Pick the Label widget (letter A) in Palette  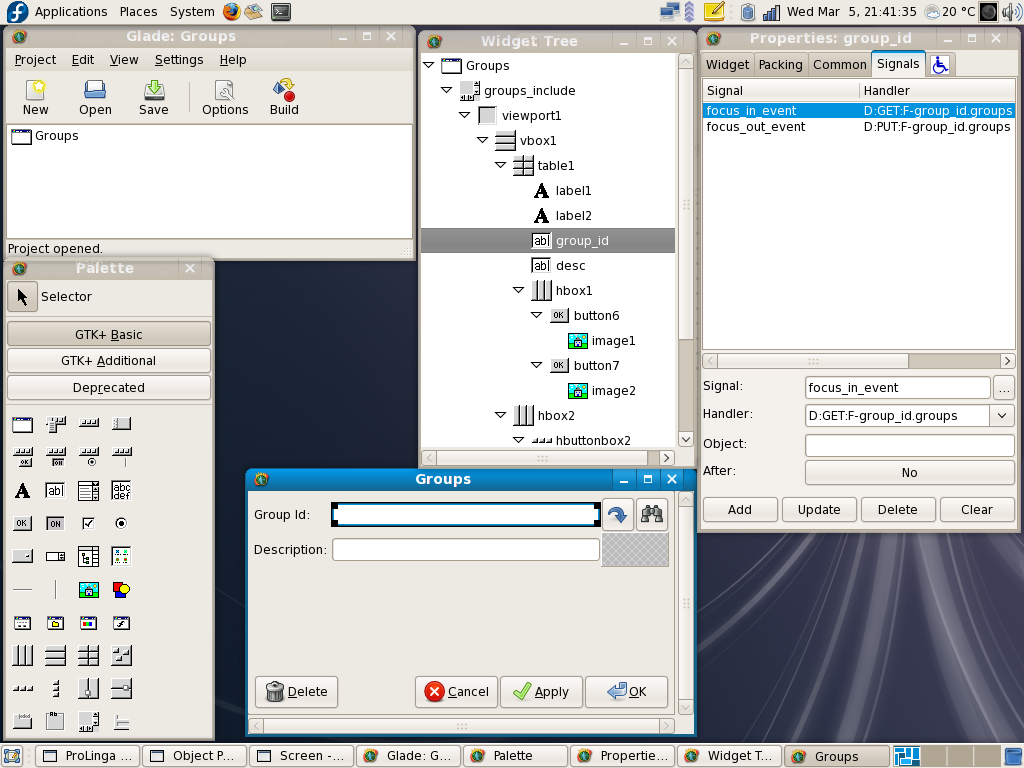click(22, 490)
